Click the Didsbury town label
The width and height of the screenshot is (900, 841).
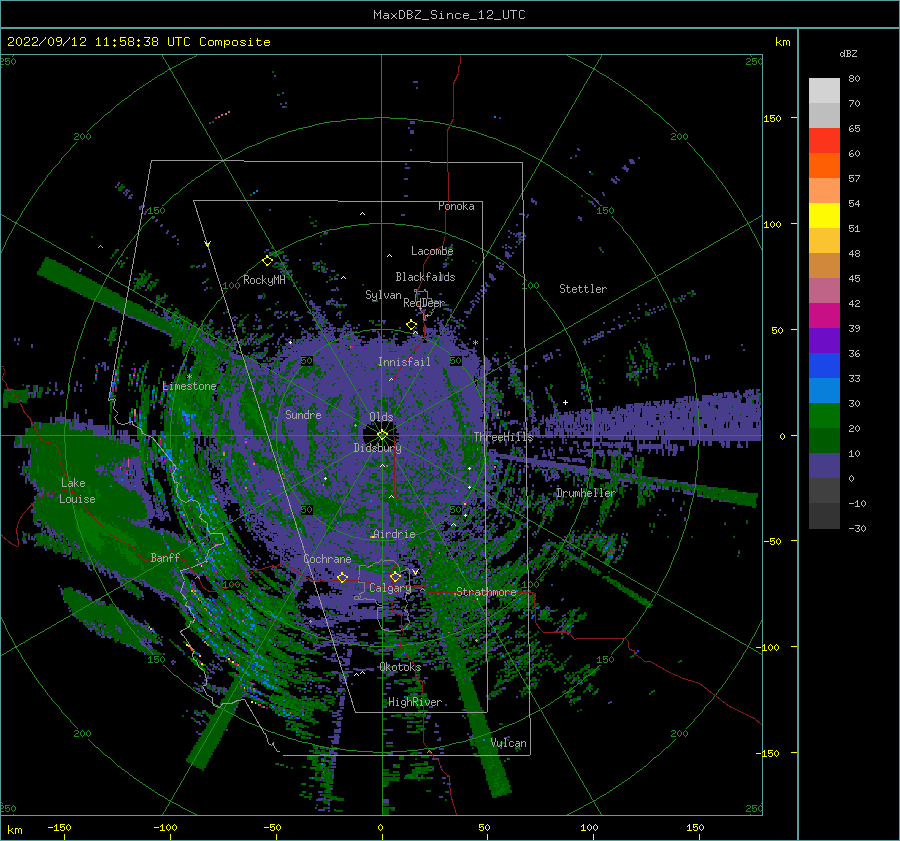pos(378,448)
